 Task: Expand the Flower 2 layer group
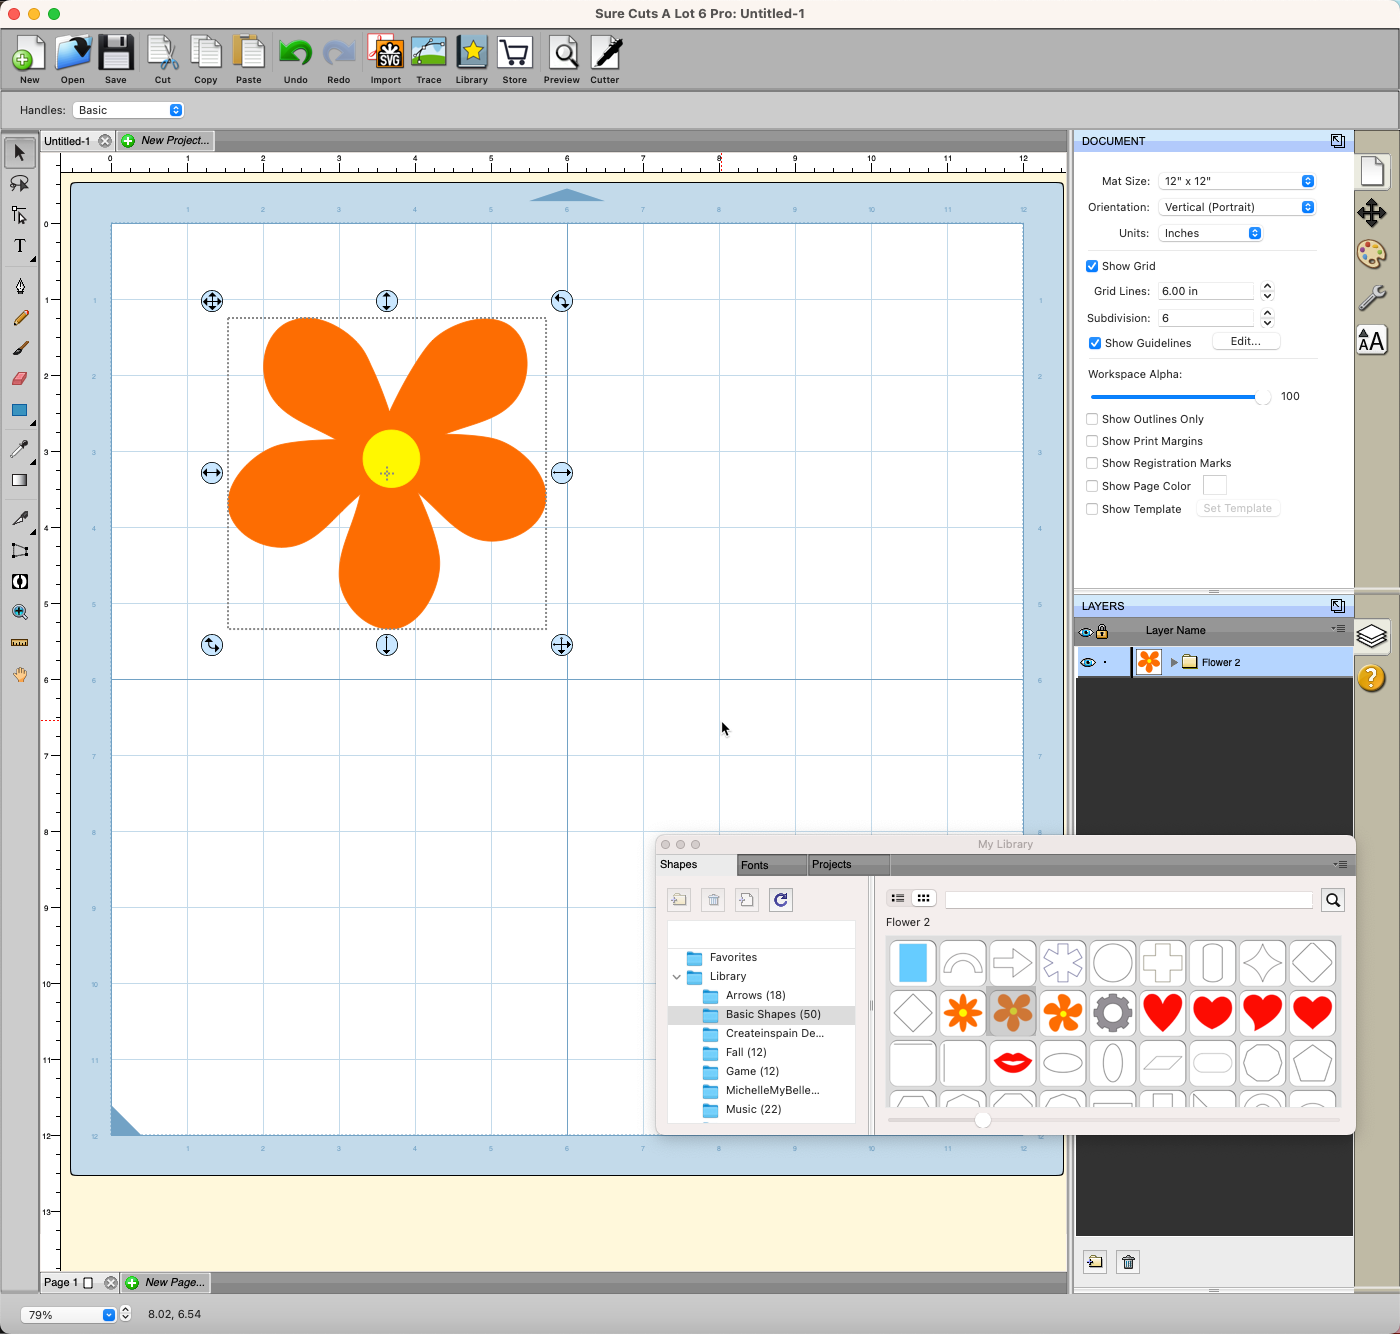pos(1174,662)
